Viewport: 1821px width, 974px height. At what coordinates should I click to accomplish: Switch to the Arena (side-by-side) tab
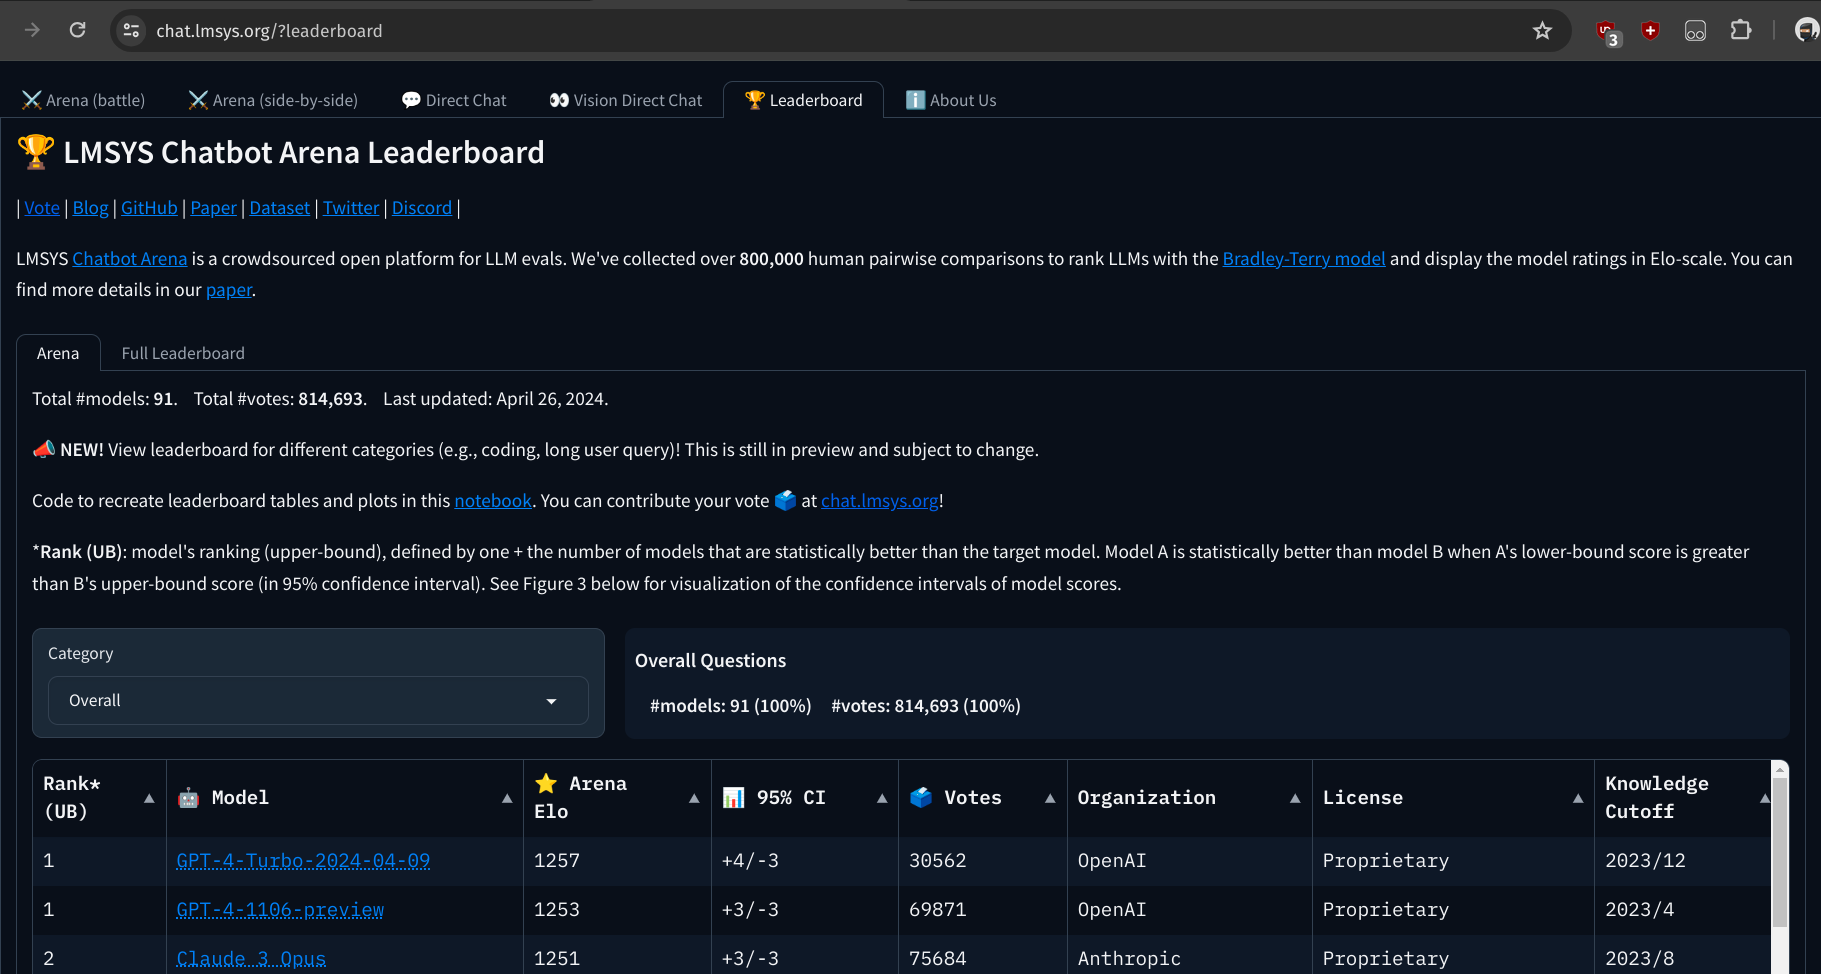273,100
